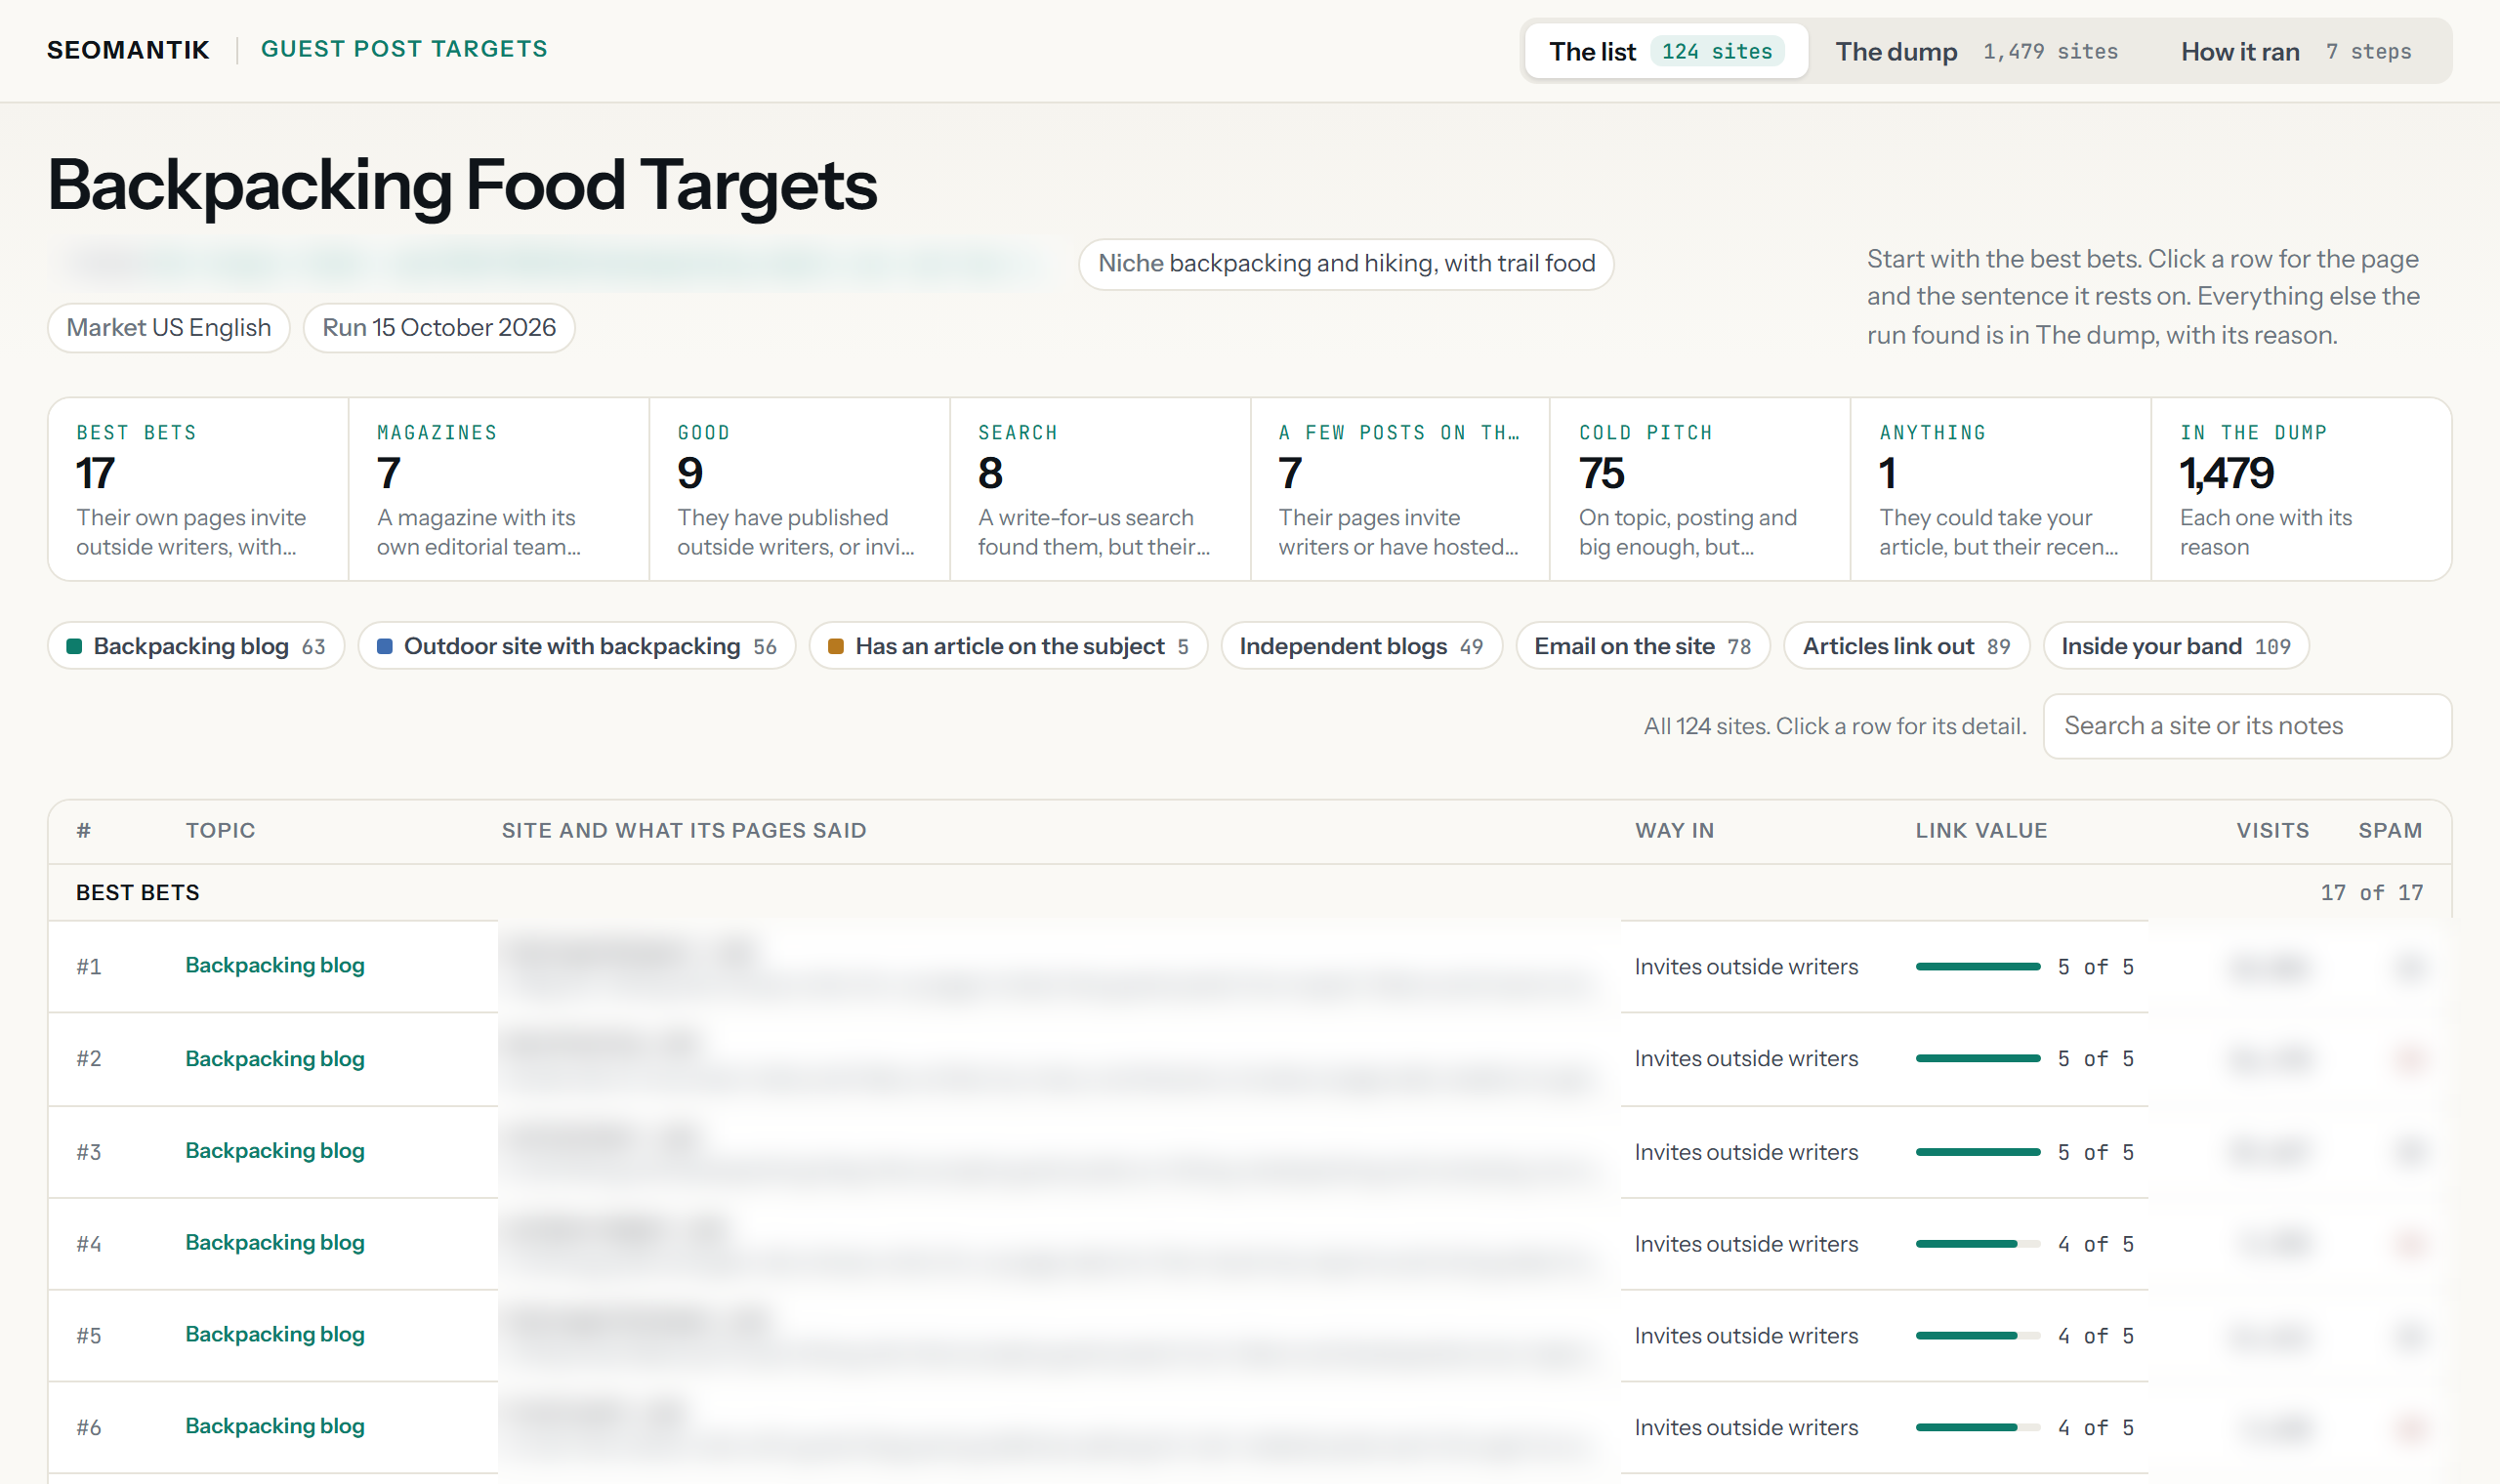Sort by the Way In column header
The image size is (2500, 1484).
coord(1674,830)
